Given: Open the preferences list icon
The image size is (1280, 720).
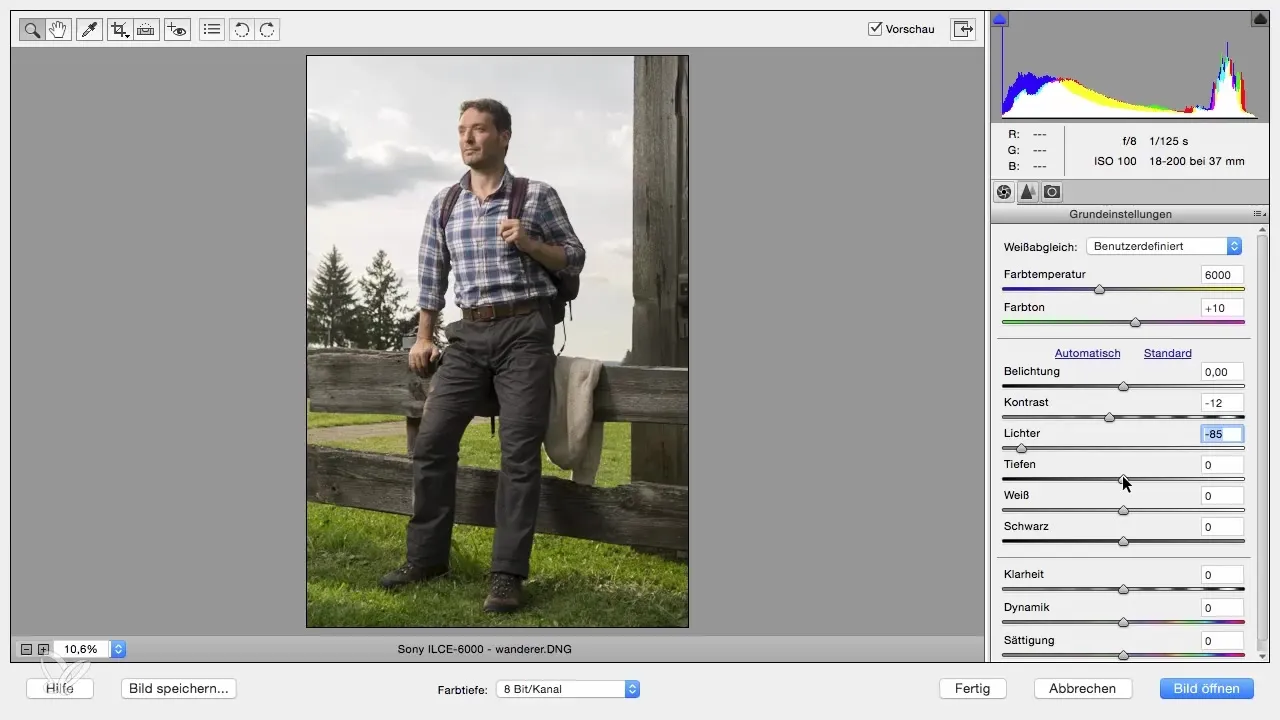Looking at the screenshot, I should [211, 30].
